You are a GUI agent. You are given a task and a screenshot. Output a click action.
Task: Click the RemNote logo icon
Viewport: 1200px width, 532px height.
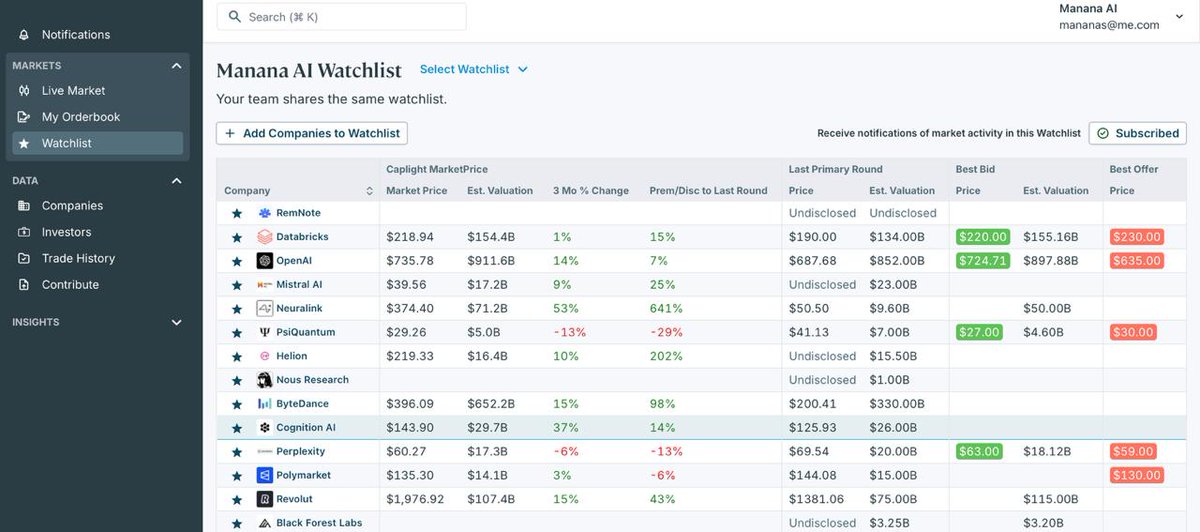(265, 213)
